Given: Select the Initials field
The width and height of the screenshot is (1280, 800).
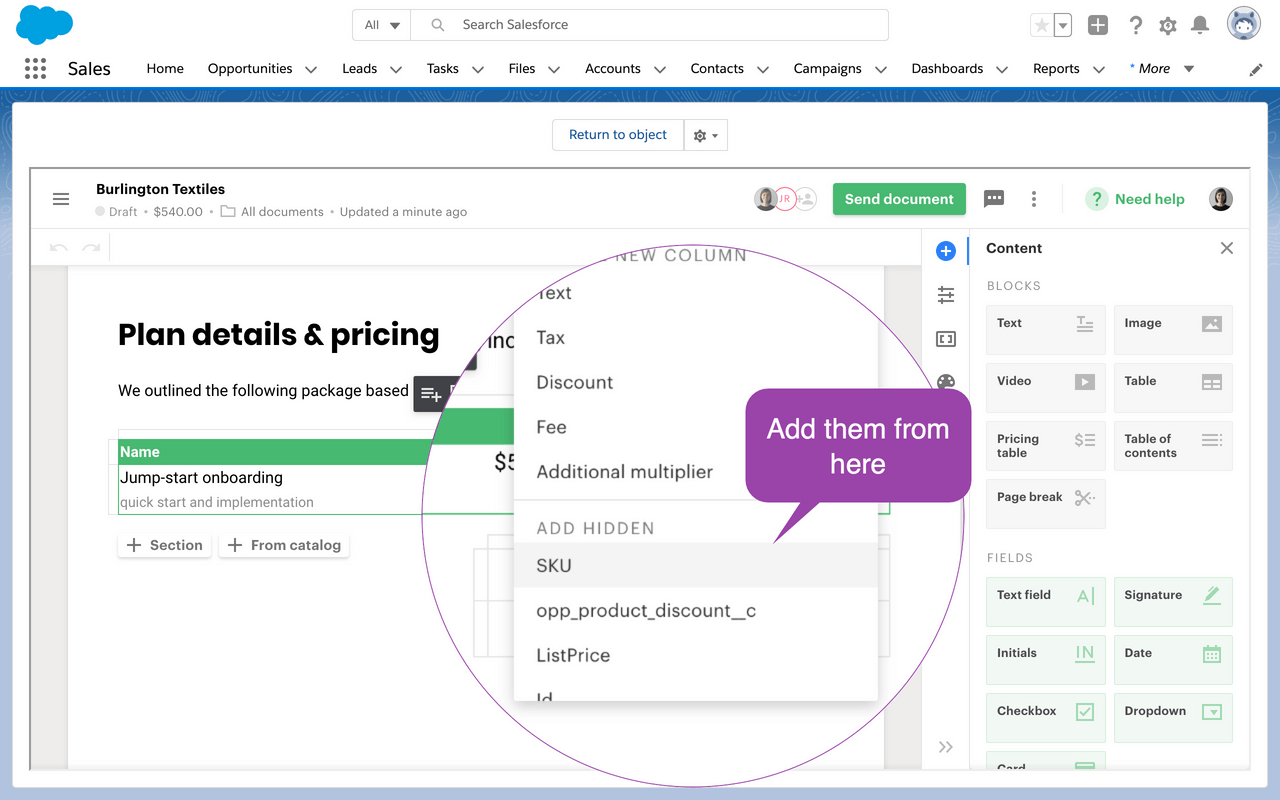Looking at the screenshot, I should click(1045, 660).
